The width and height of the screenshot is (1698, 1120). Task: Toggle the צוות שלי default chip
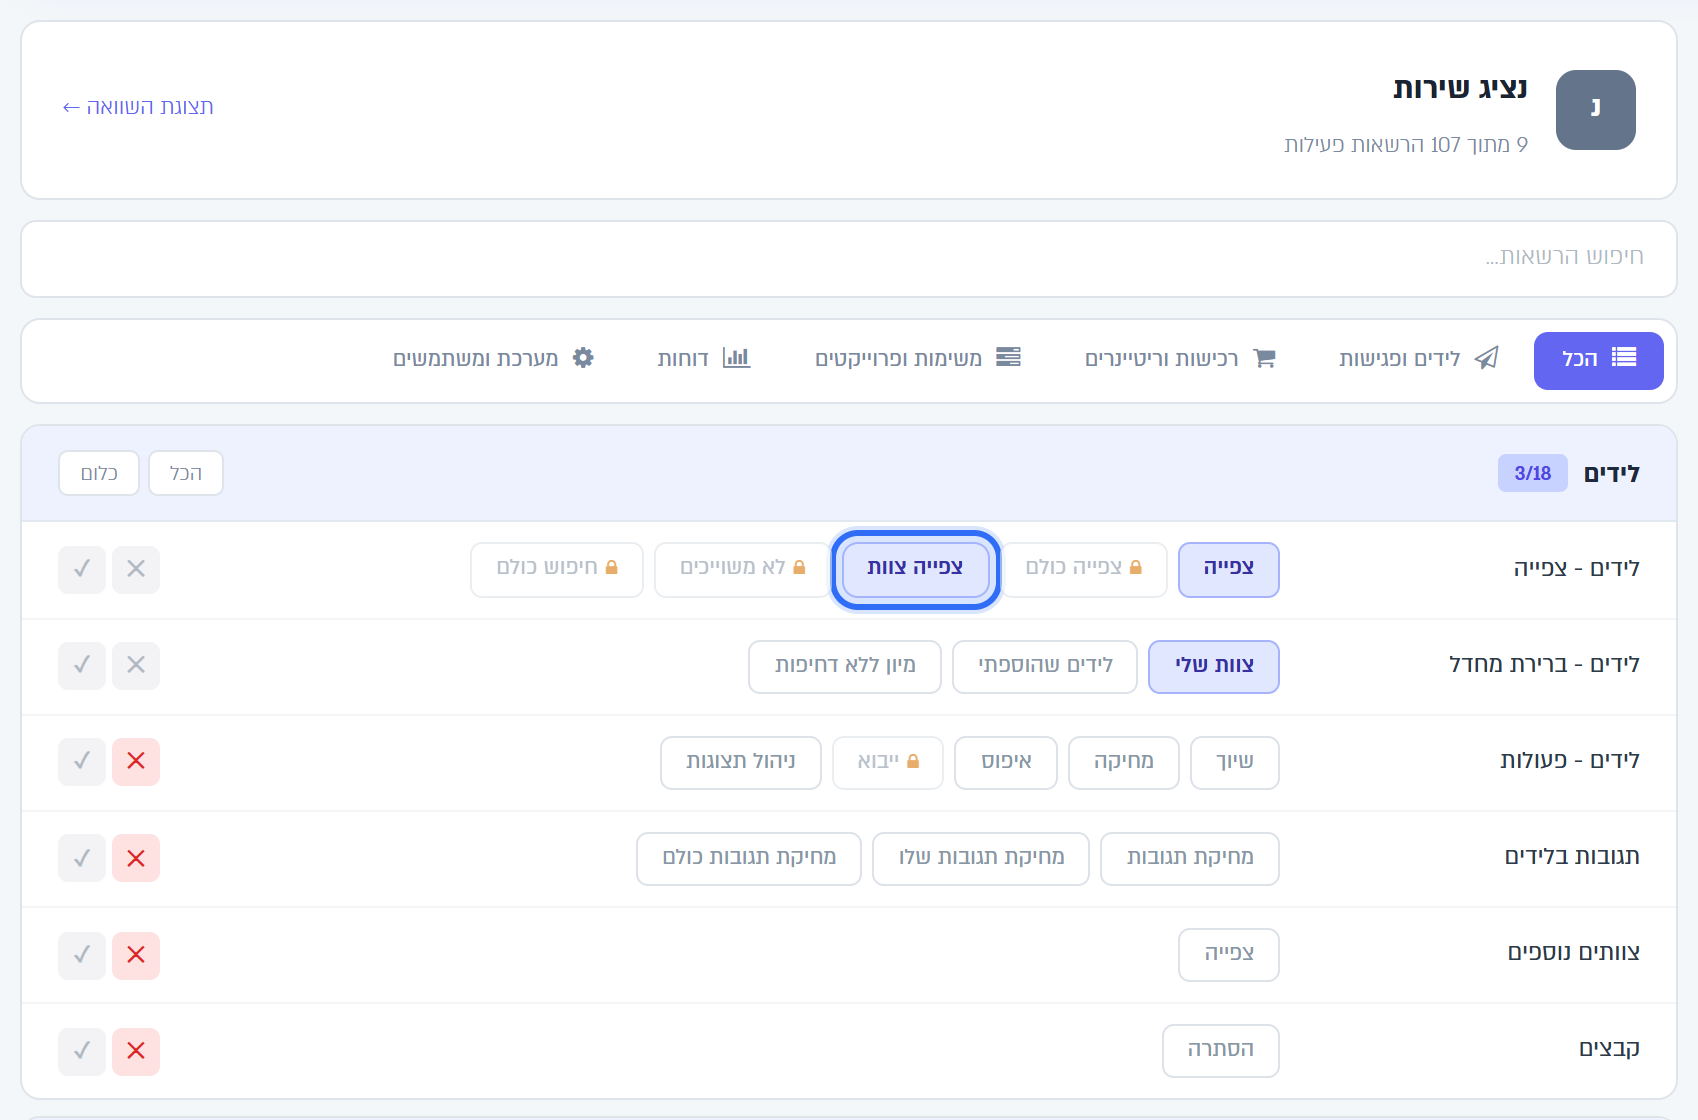tap(1214, 666)
